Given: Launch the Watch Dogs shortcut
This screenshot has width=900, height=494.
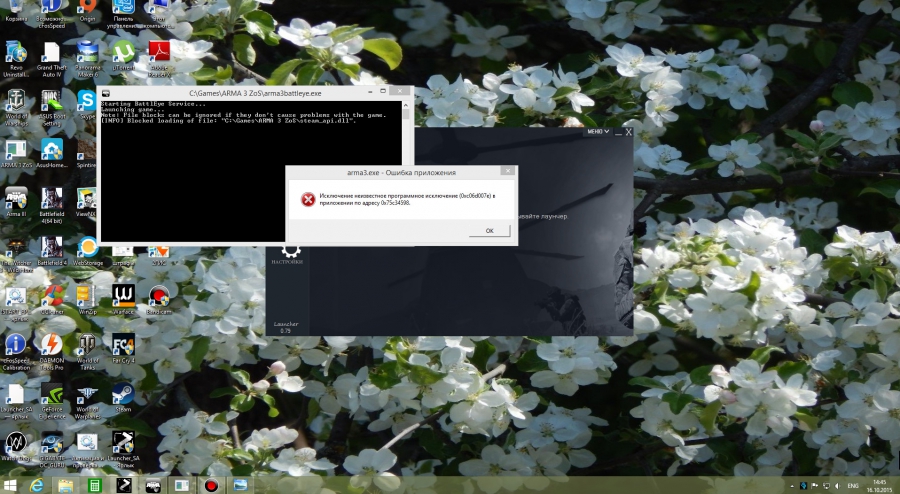Looking at the screenshot, I should (16, 446).
